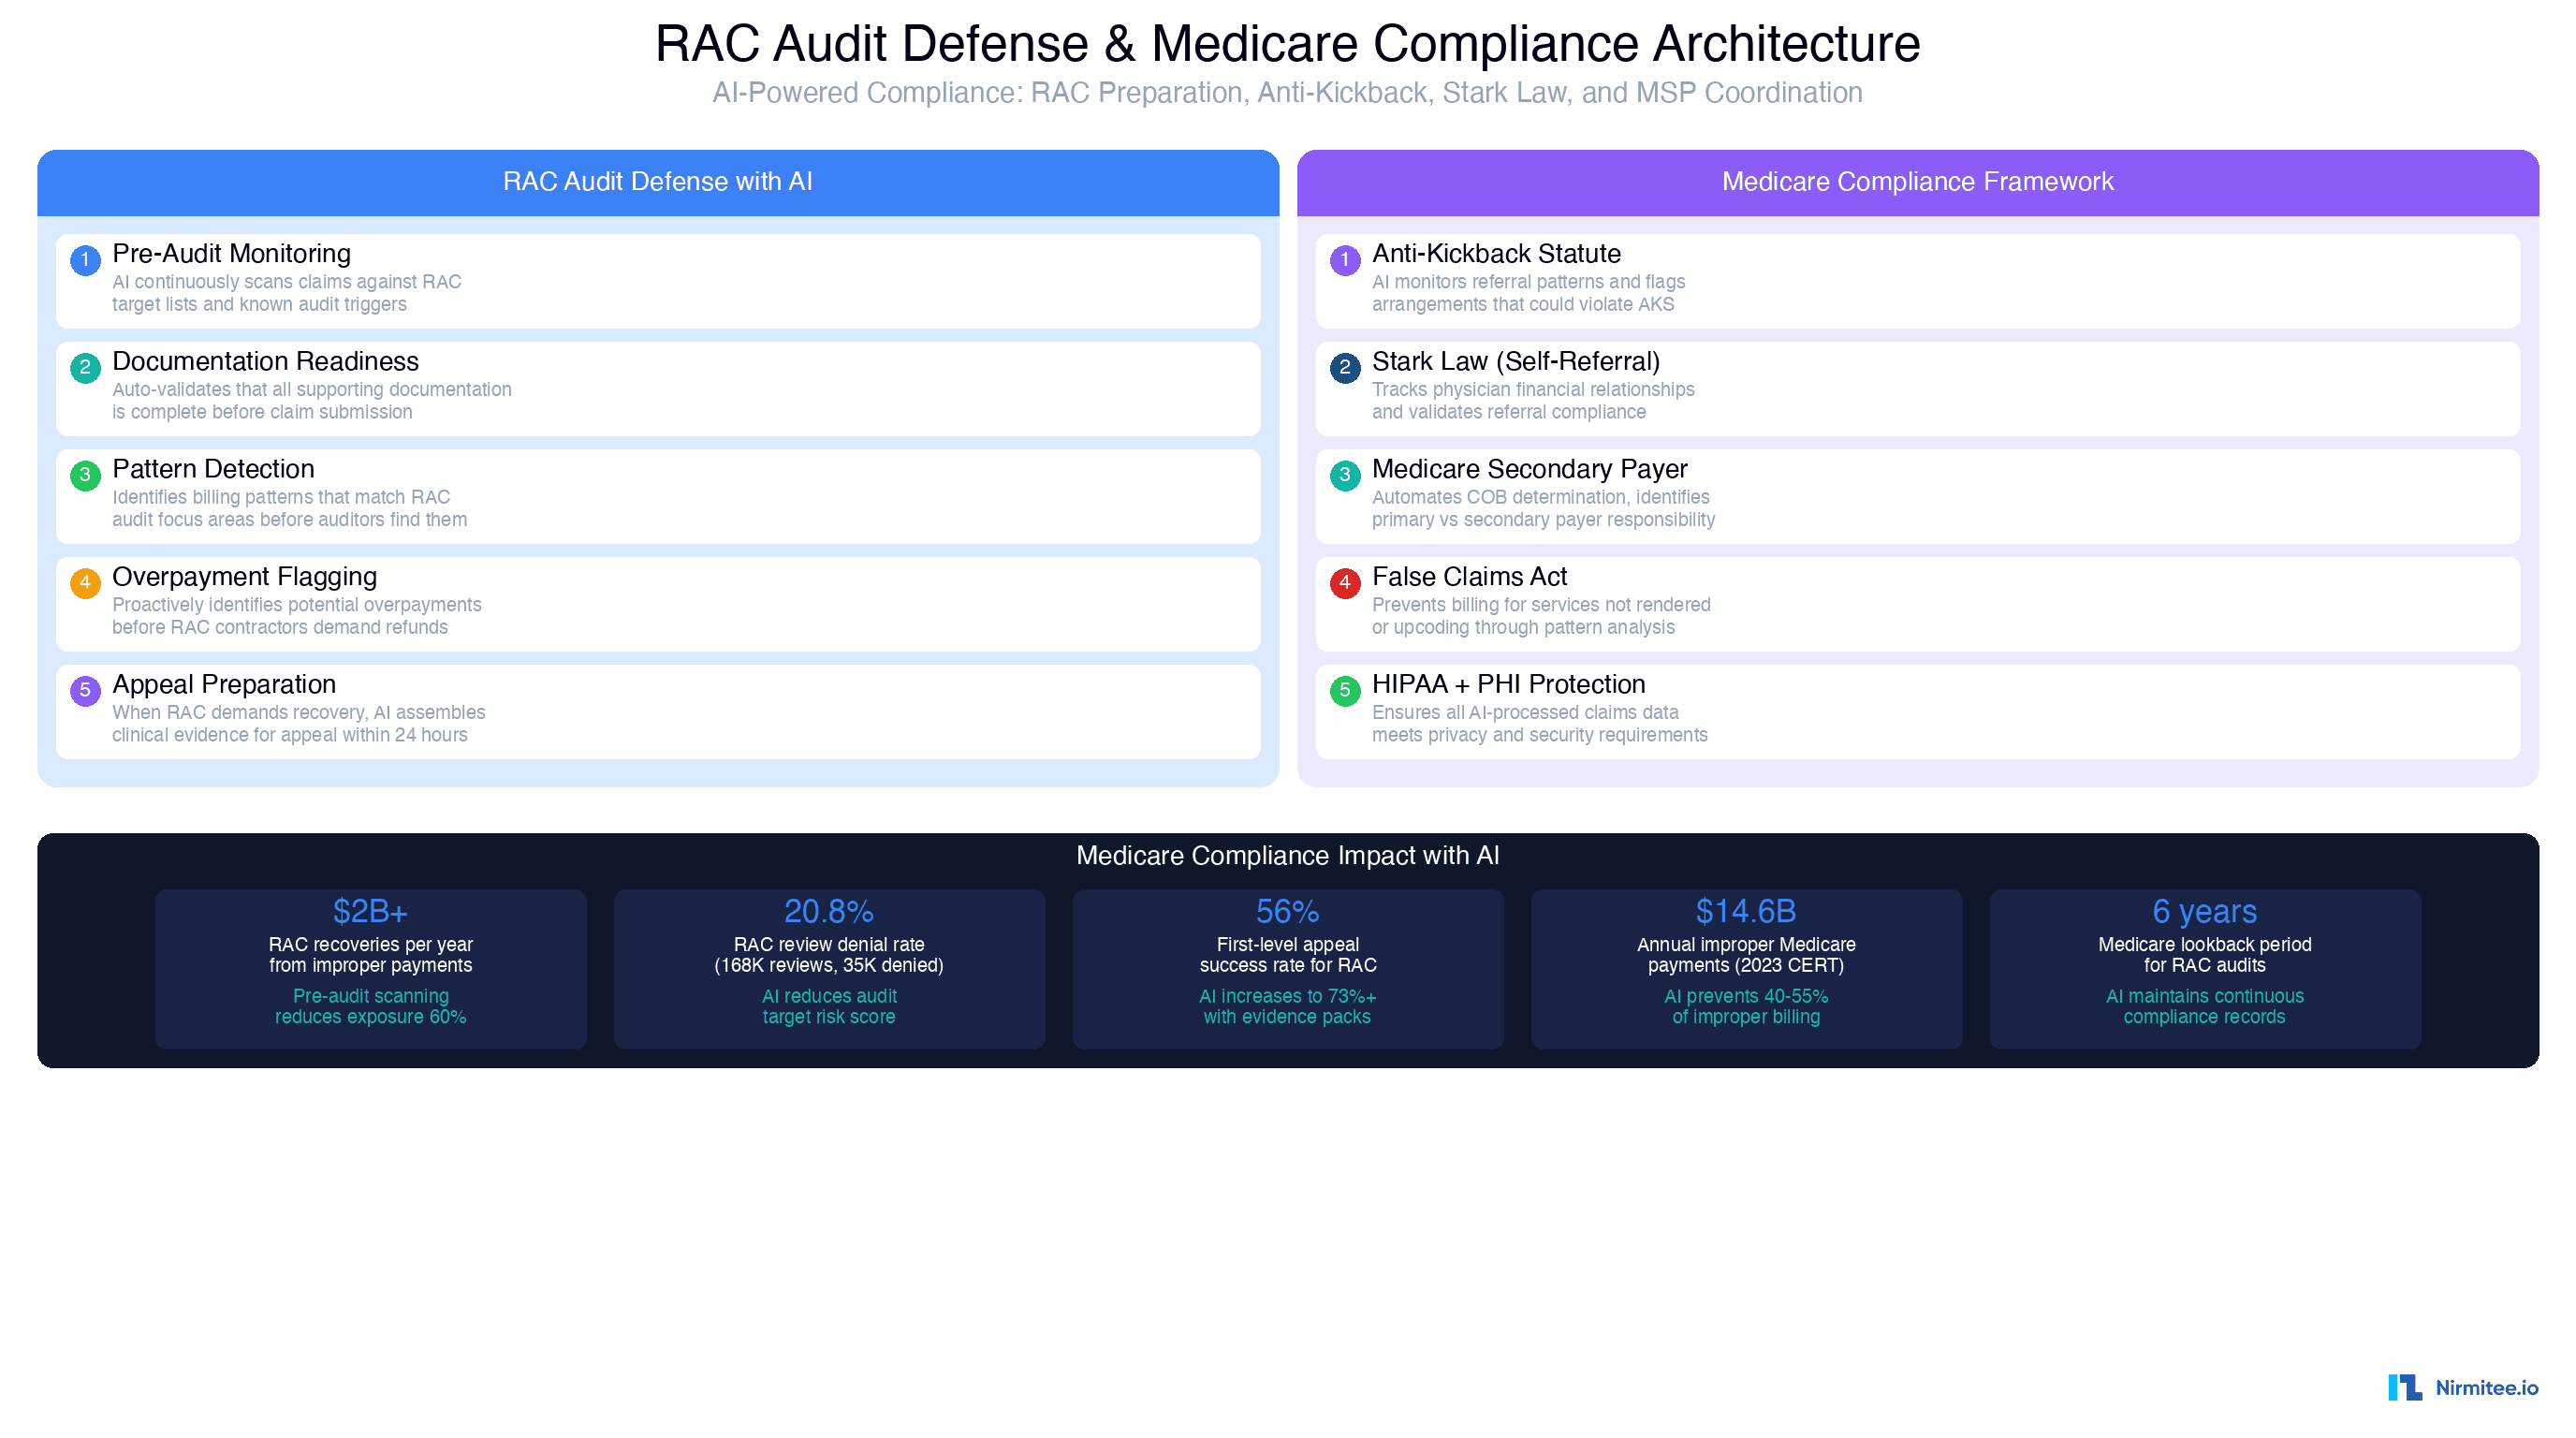The image size is (2576, 1438).
Task: Select the red False Claims Act badge
Action: point(1347,584)
